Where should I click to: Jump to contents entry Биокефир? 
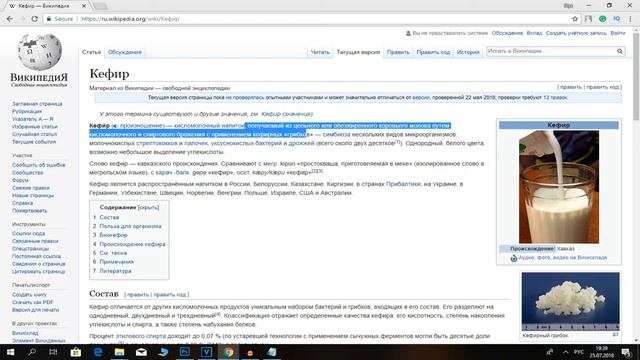pyautogui.click(x=113, y=235)
